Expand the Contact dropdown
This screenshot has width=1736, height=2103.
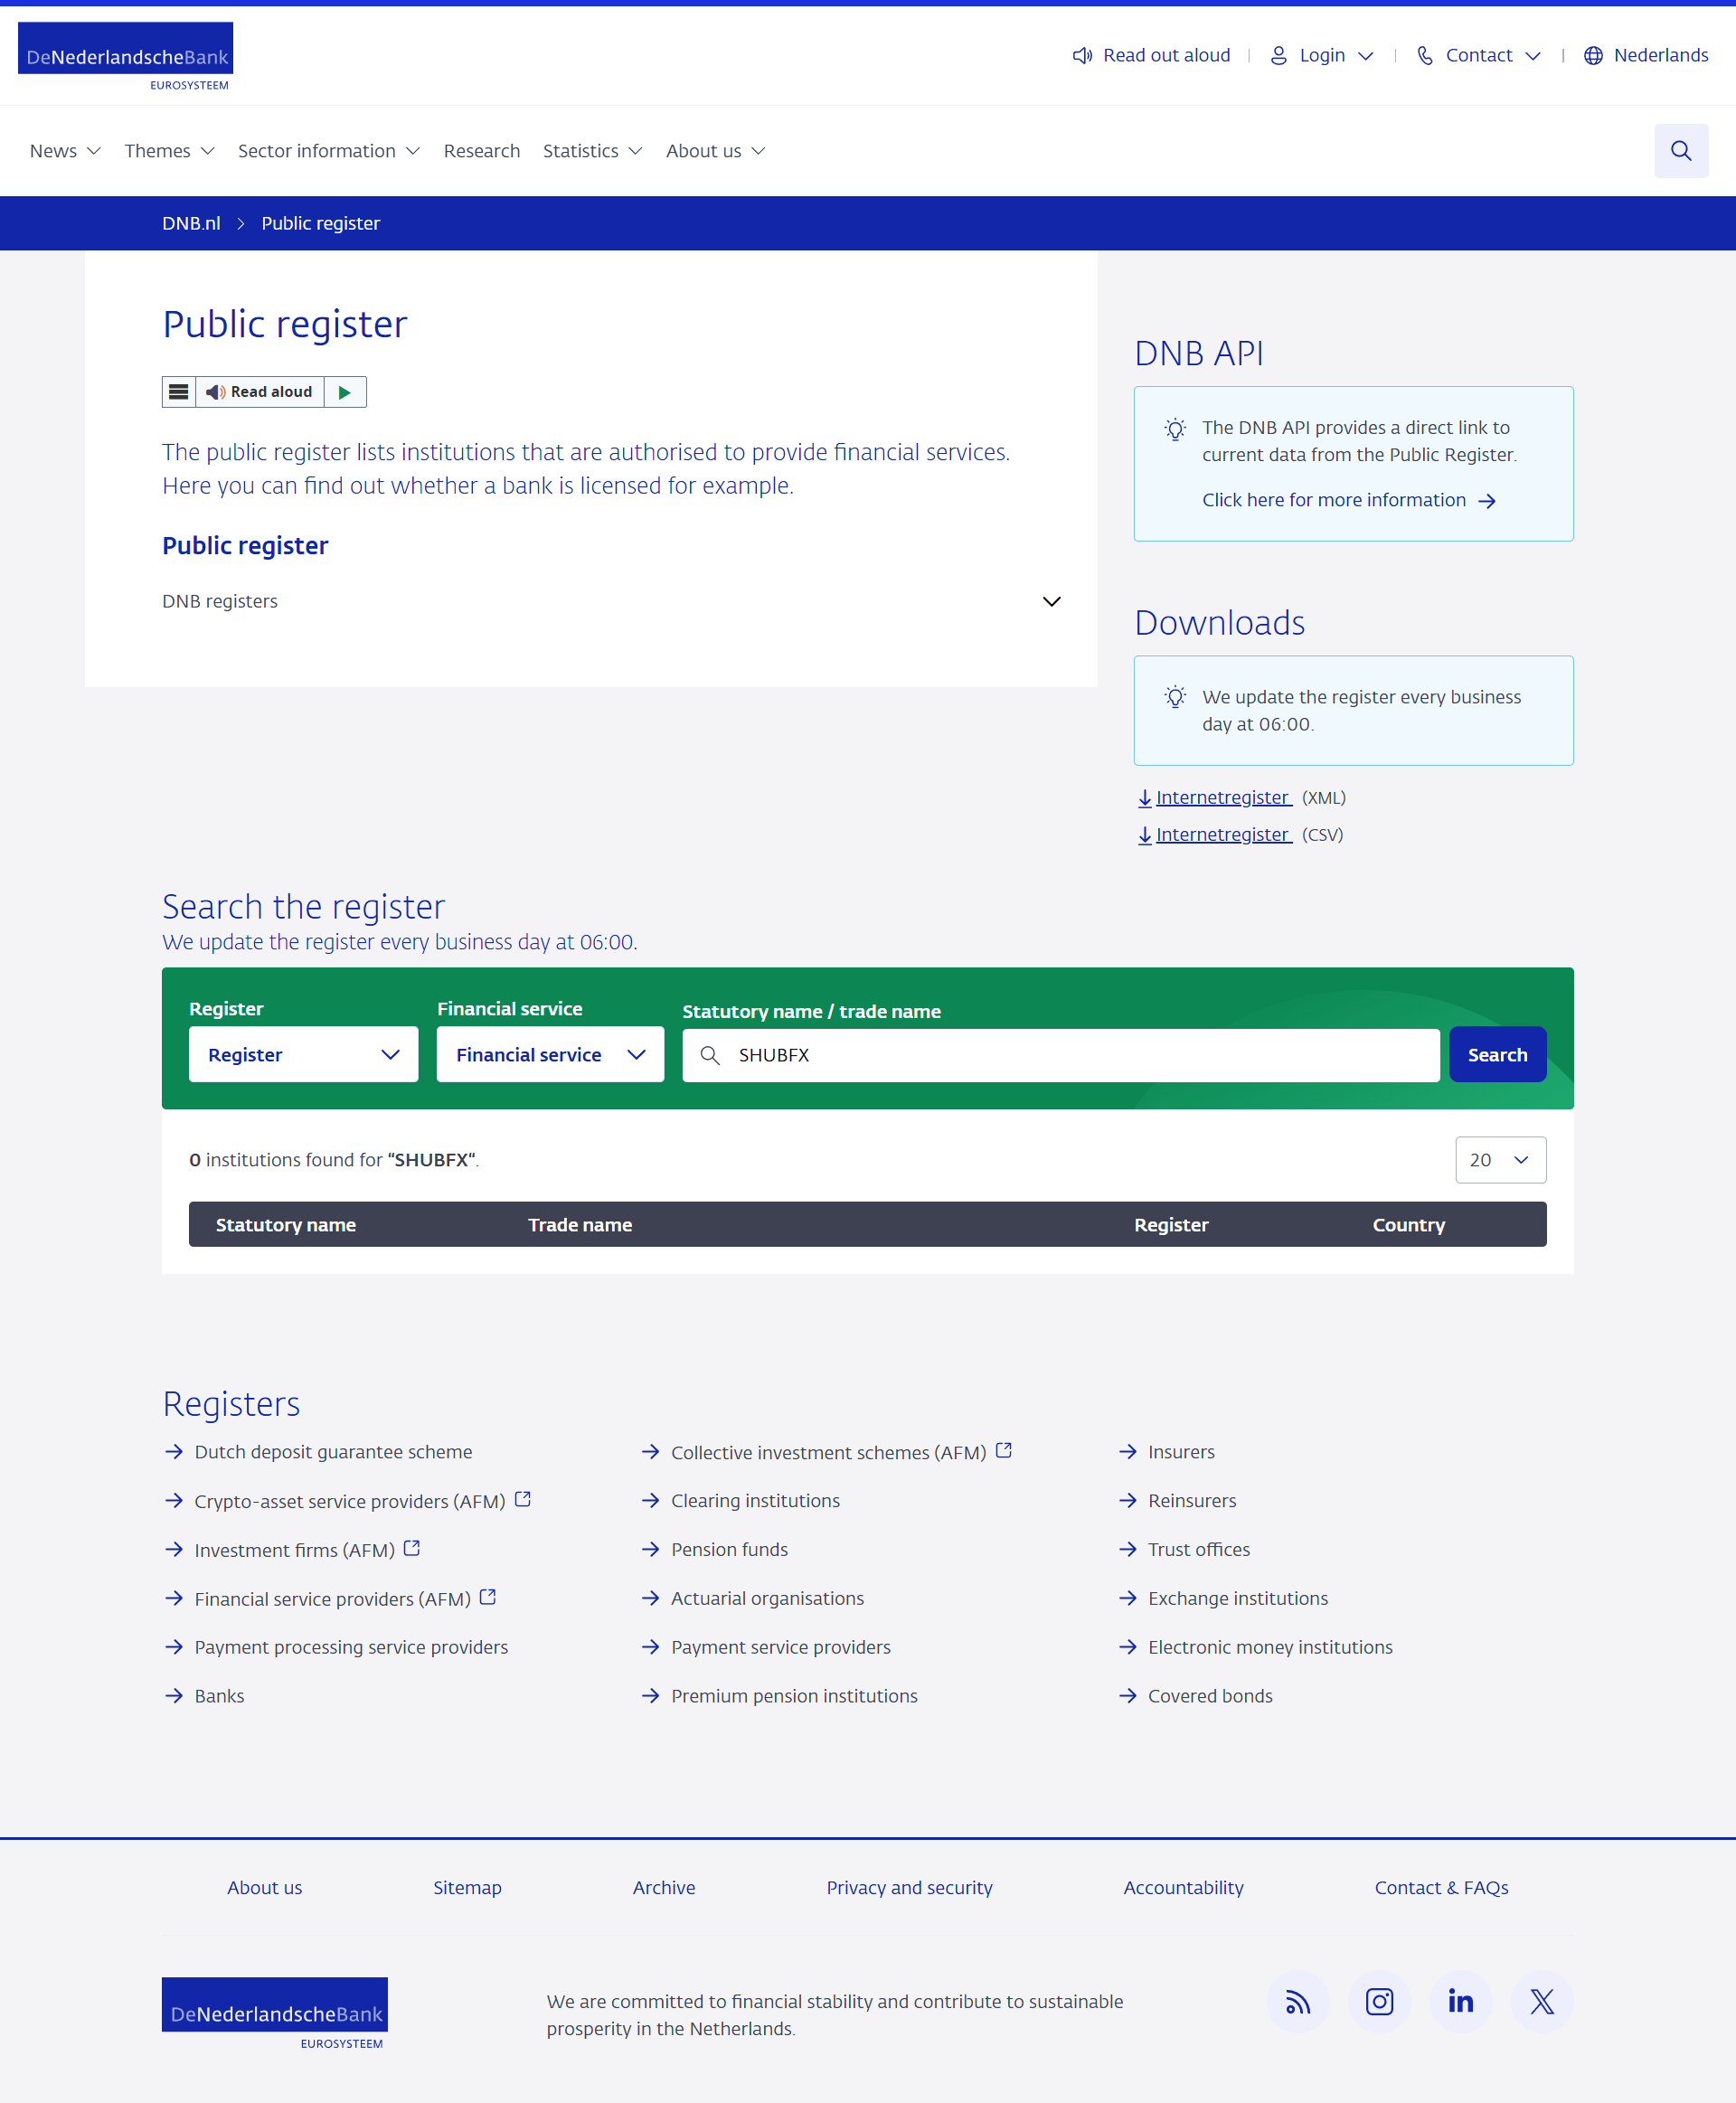click(x=1478, y=55)
